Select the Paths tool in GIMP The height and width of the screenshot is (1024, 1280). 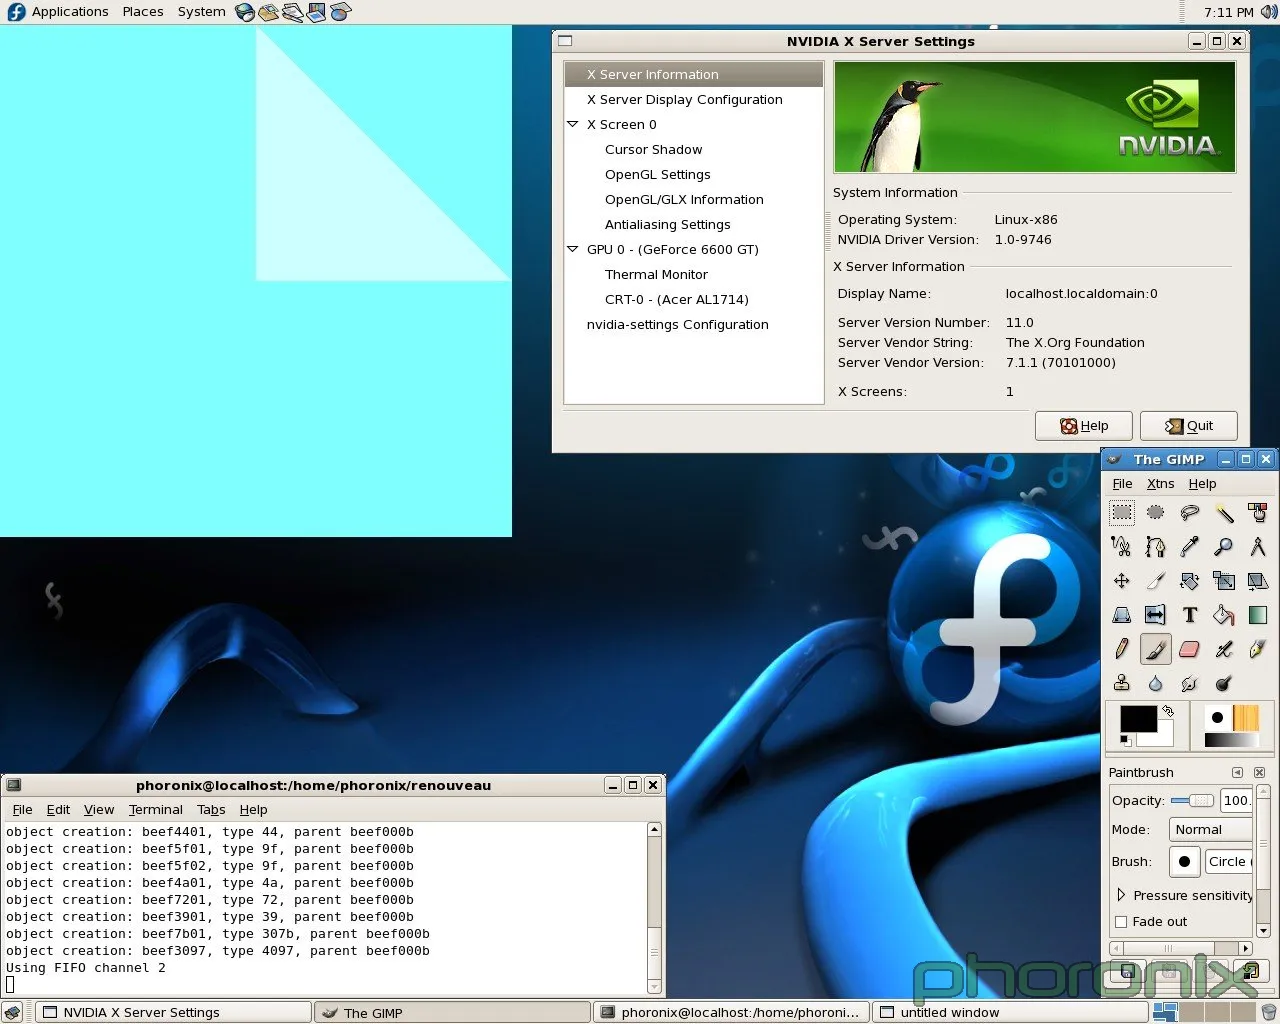click(1156, 547)
